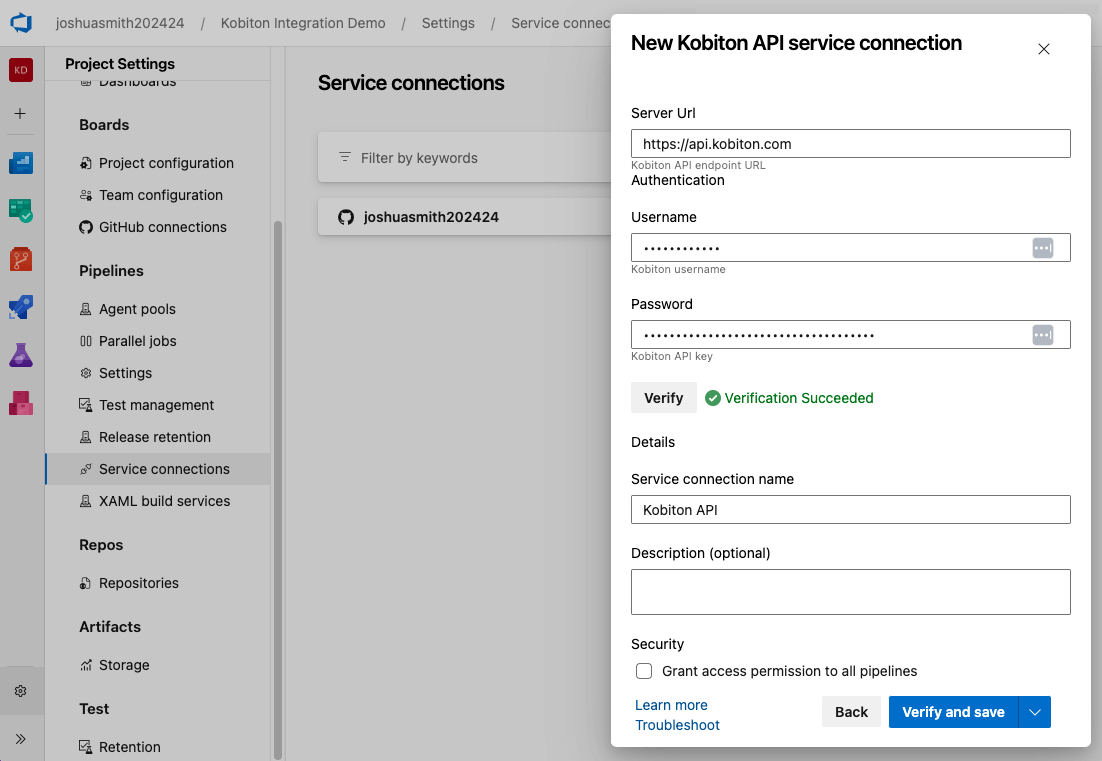Open the green checklist sidebar icon below Boards
The width and height of the screenshot is (1102, 761).
pyautogui.click(x=21, y=211)
